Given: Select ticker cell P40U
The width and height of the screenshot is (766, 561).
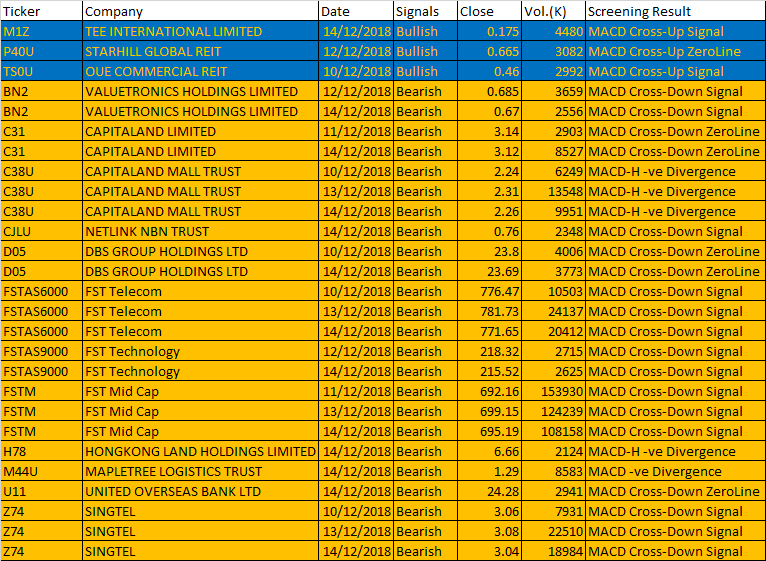Looking at the screenshot, I should [x=42, y=51].
